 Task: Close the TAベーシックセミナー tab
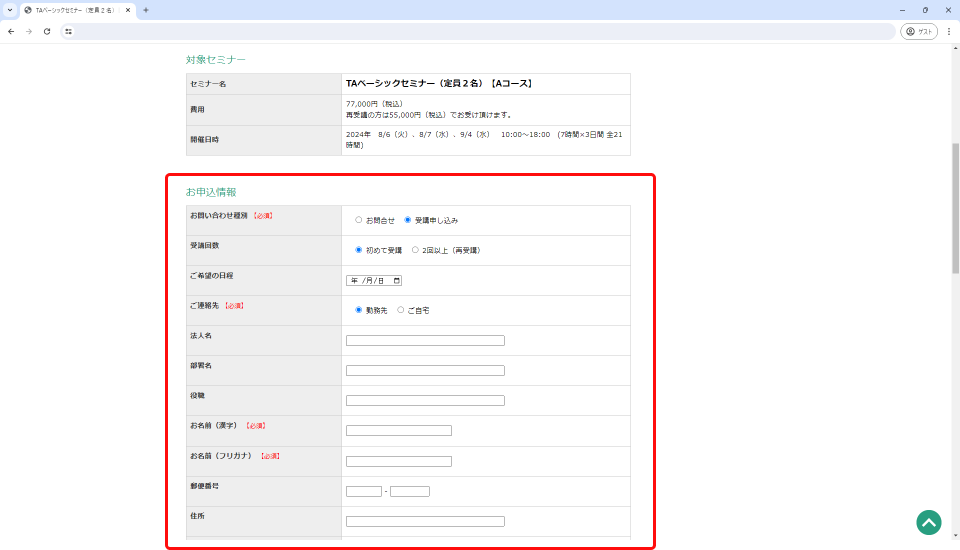(x=128, y=10)
